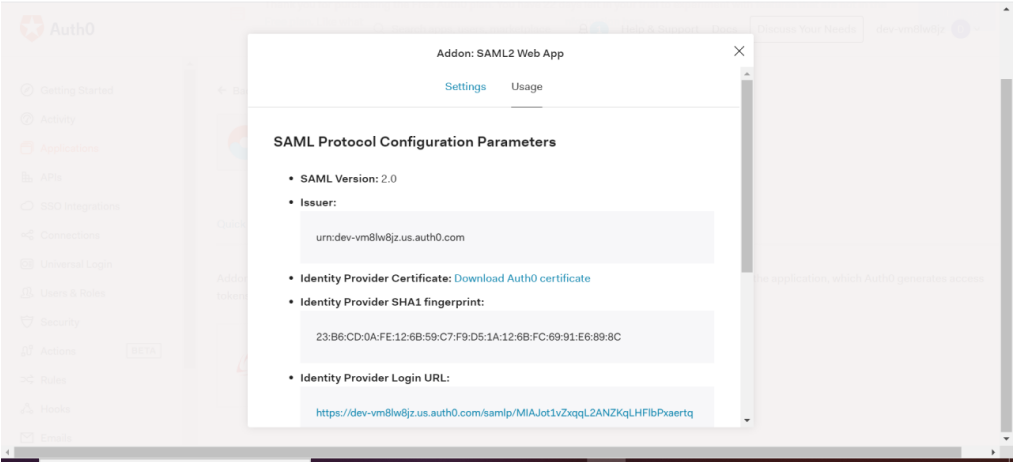Viewport: 1016px width, 462px height.
Task: Click the Connections share icon in sidebar
Action: 27,235
